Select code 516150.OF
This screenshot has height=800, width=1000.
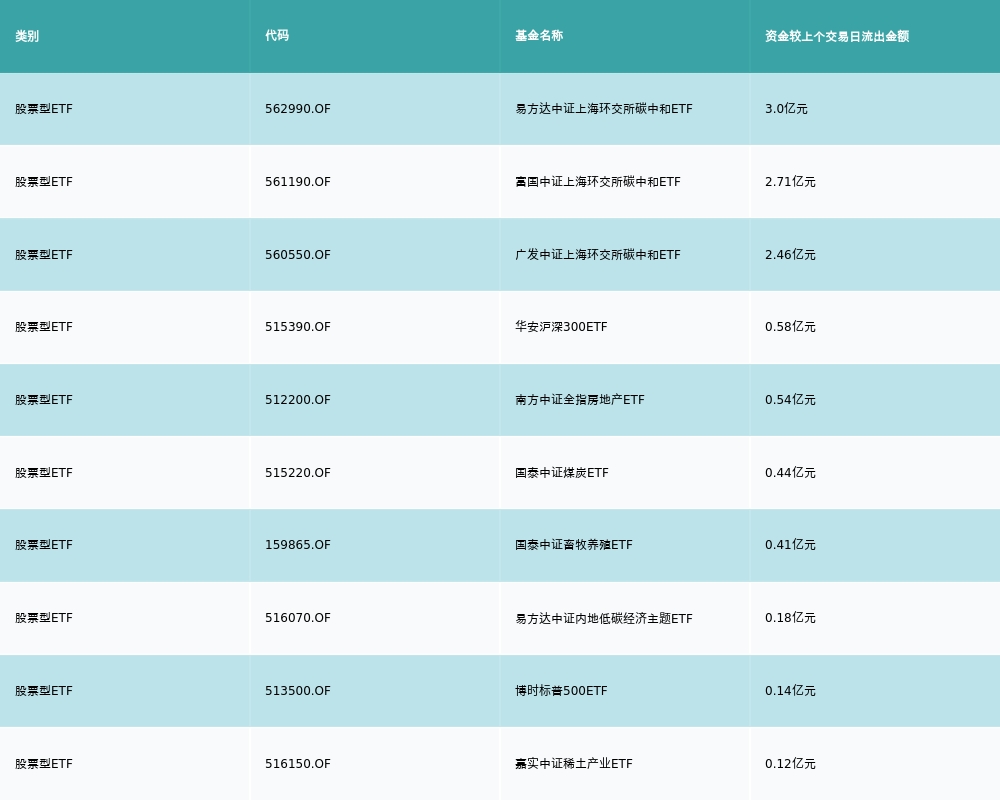coord(298,764)
